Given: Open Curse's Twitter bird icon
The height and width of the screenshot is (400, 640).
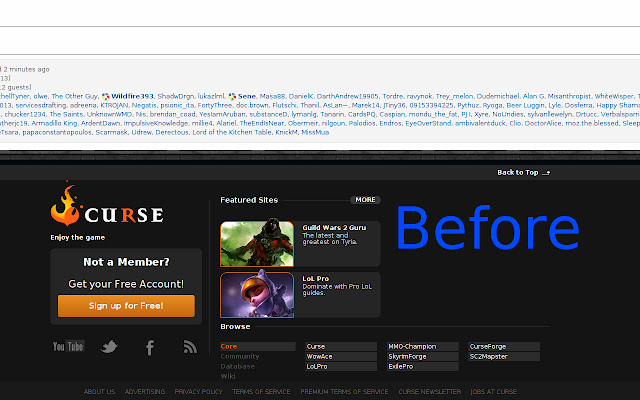Looking at the screenshot, I should 109,347.
